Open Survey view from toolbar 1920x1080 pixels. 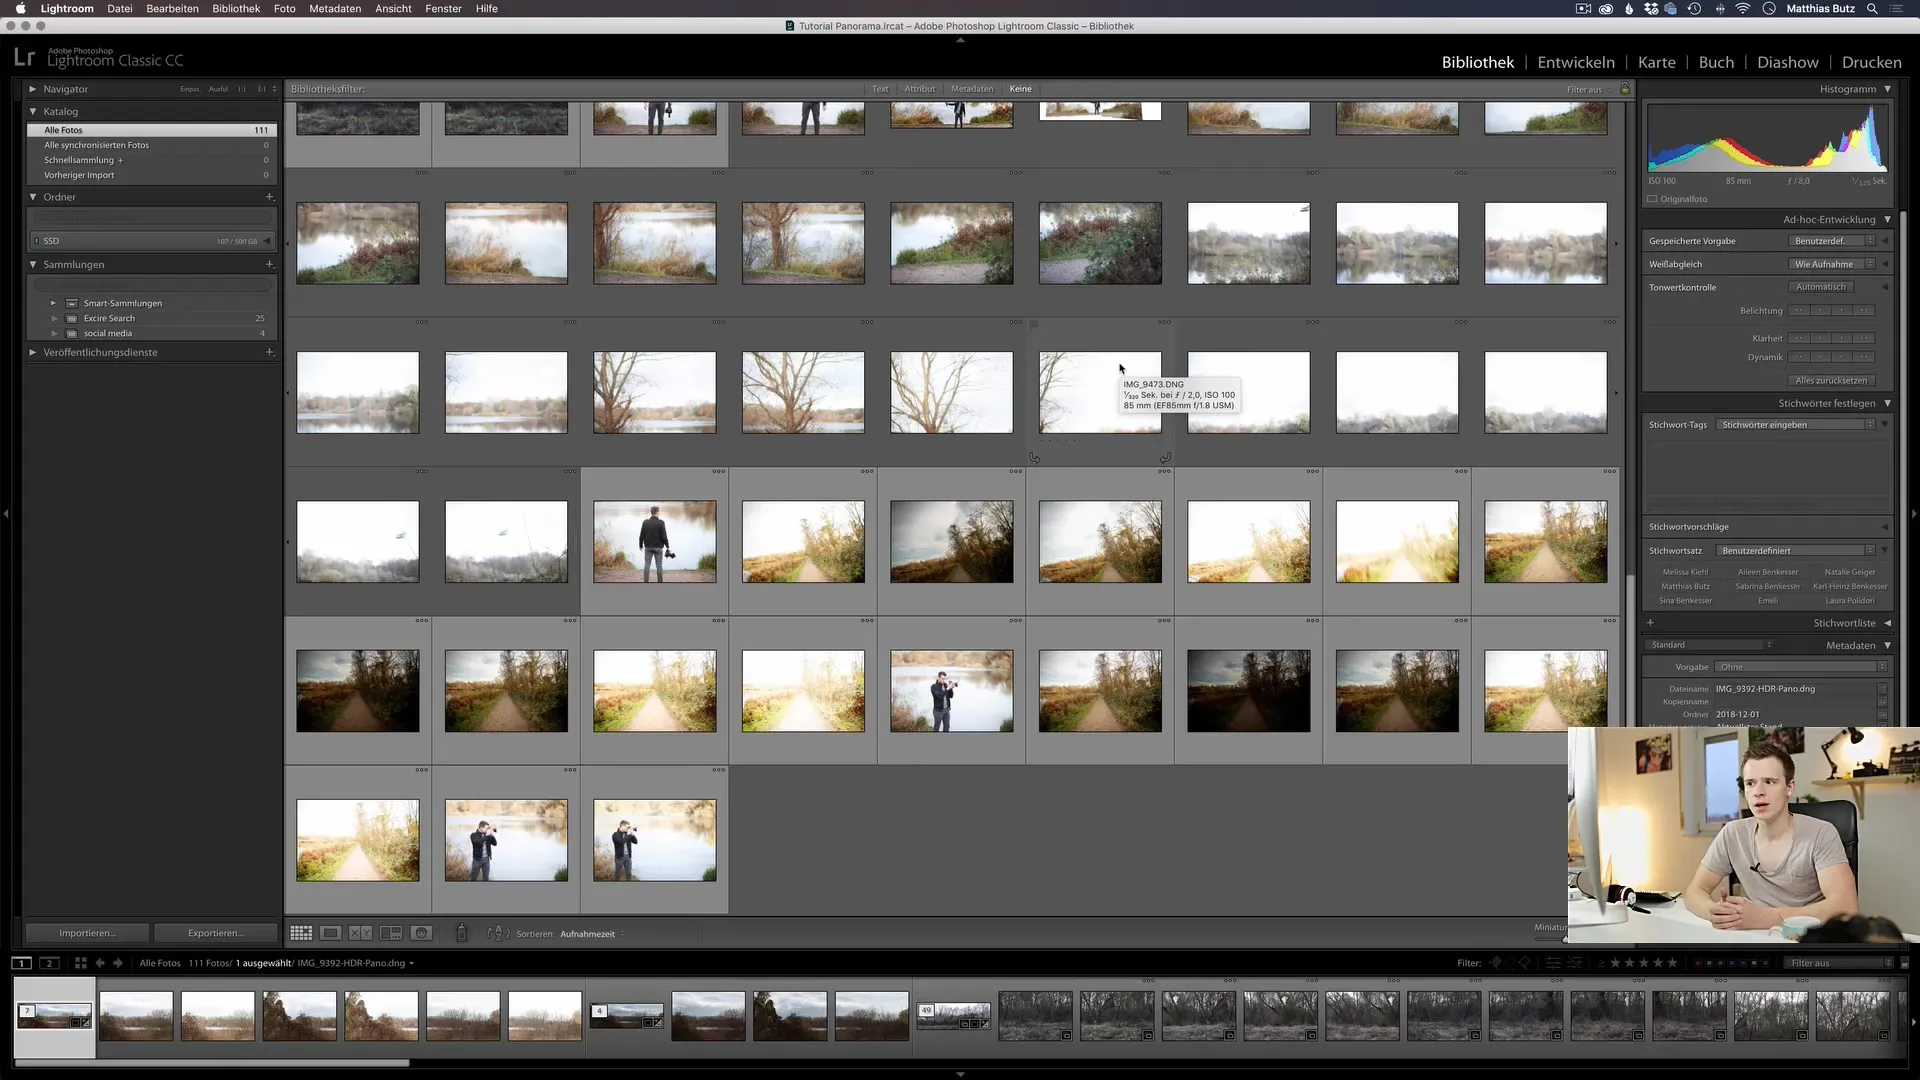click(391, 933)
